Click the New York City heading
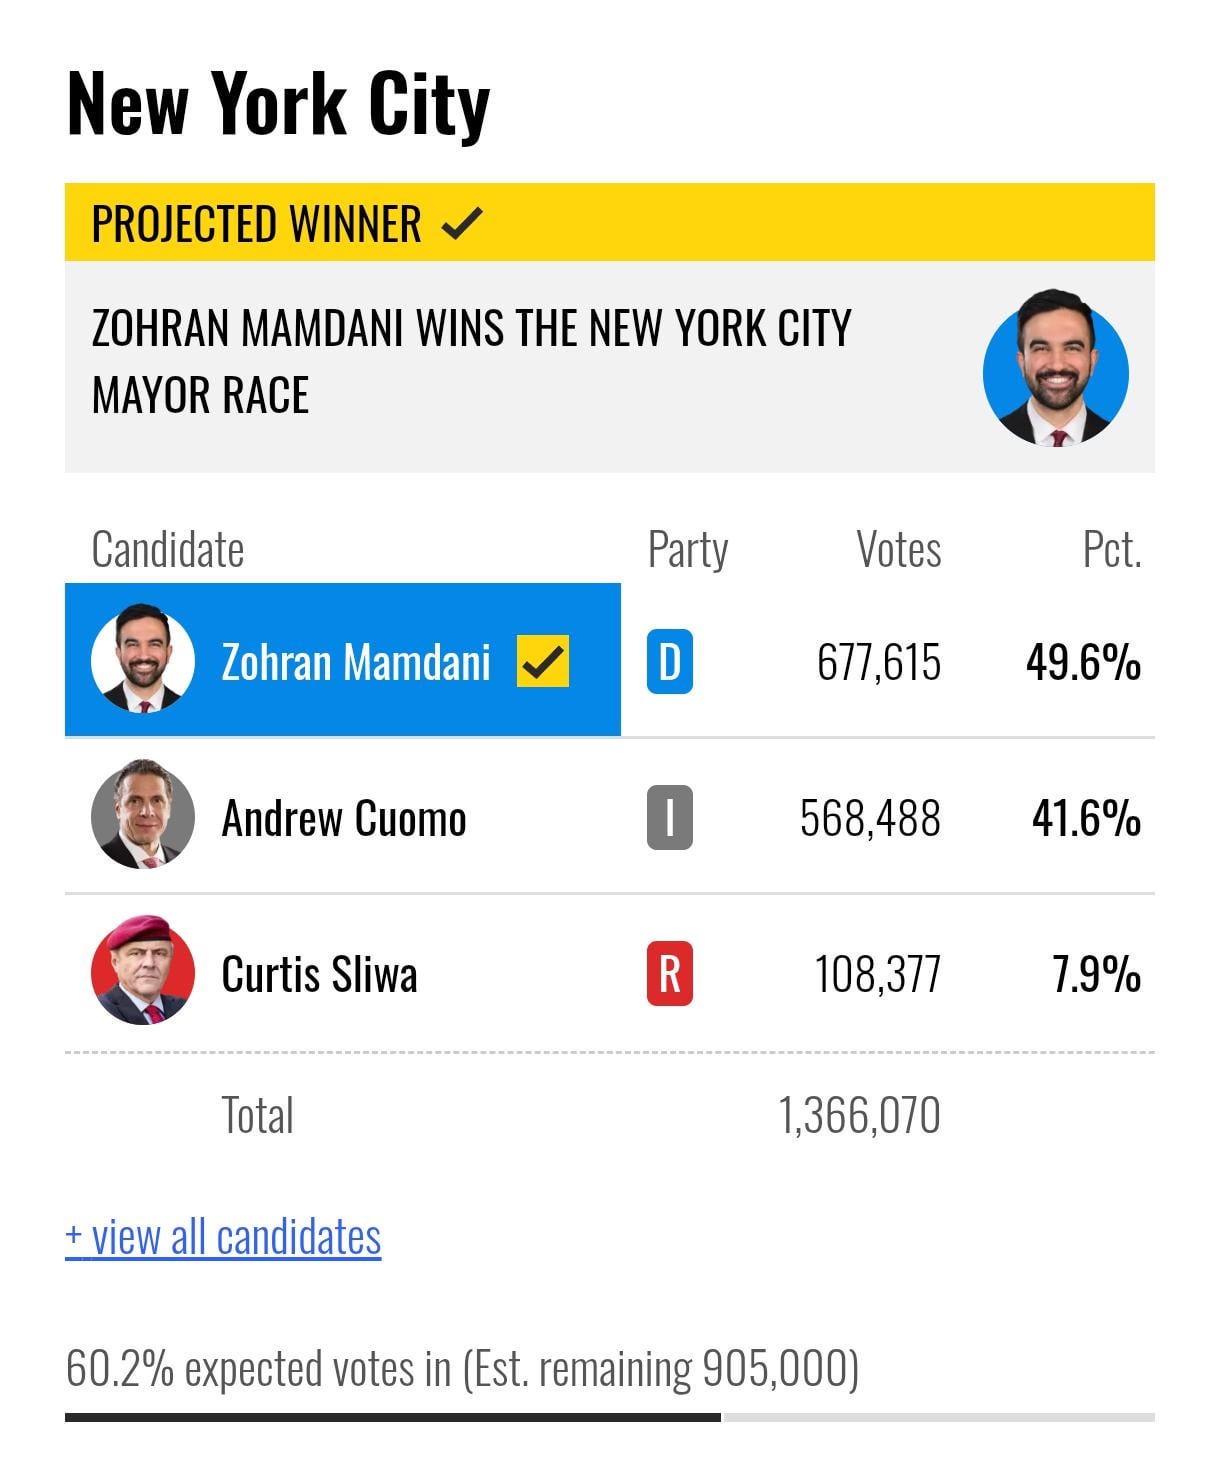This screenshot has width=1220, height=1474. (278, 104)
